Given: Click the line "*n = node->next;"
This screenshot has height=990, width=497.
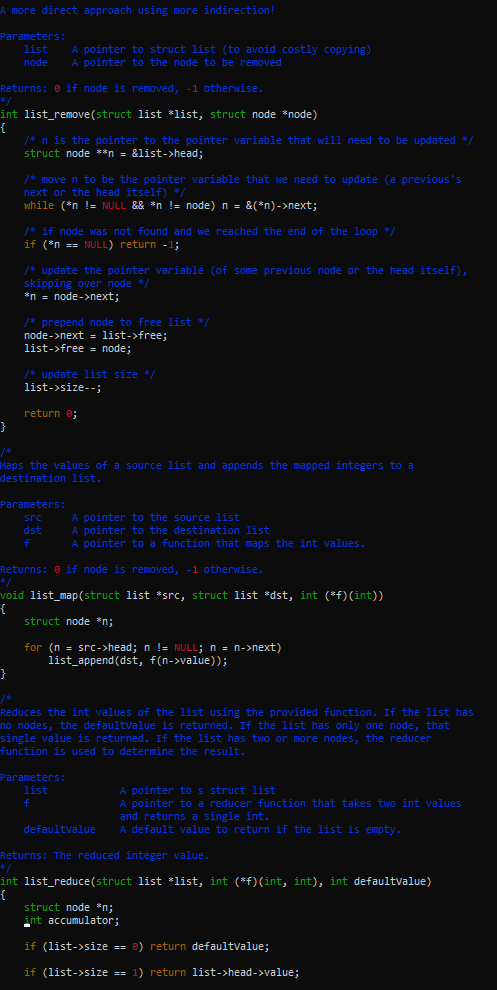Looking at the screenshot, I should (x=71, y=296).
